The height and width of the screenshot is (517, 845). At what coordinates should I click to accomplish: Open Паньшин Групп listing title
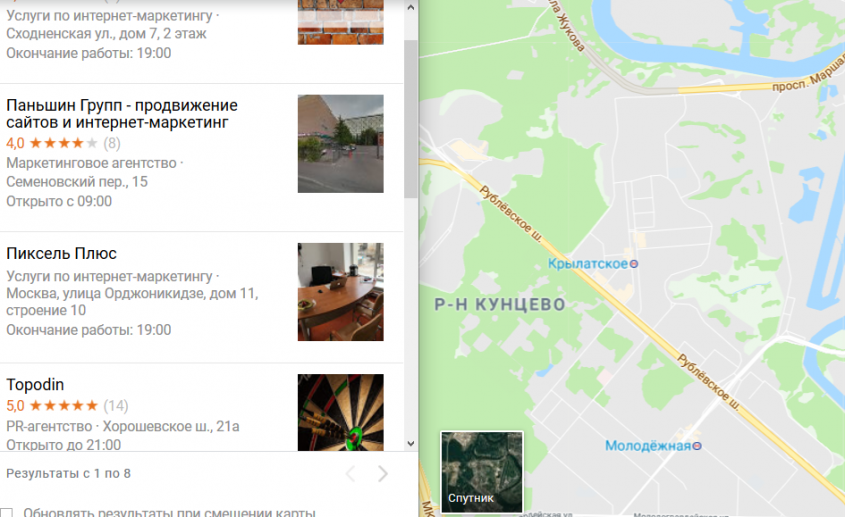click(x=122, y=114)
